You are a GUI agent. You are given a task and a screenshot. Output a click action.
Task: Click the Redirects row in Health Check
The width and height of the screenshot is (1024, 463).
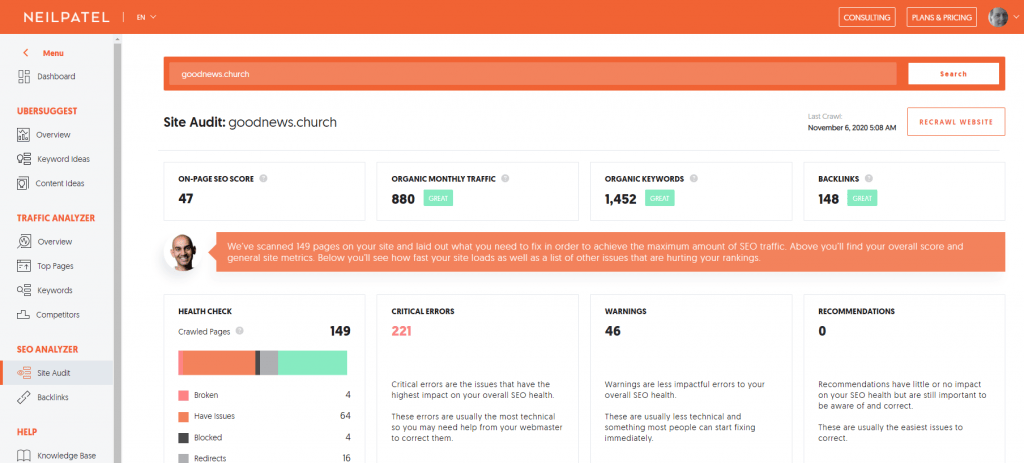tap(264, 458)
